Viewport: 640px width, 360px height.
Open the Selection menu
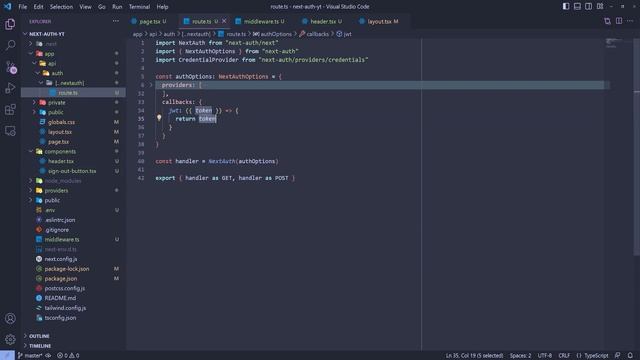(61, 7)
